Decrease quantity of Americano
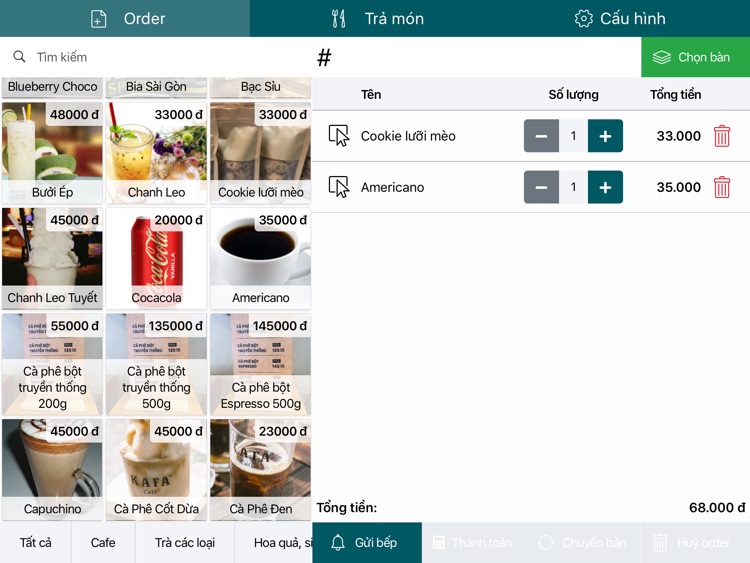 click(541, 187)
